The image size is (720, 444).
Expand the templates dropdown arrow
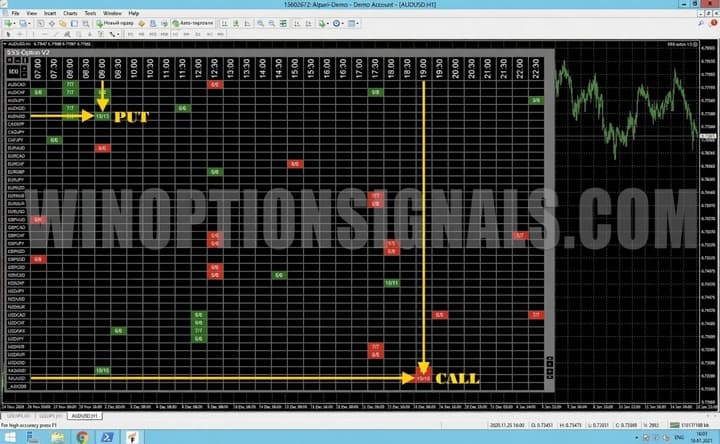(x=358, y=23)
